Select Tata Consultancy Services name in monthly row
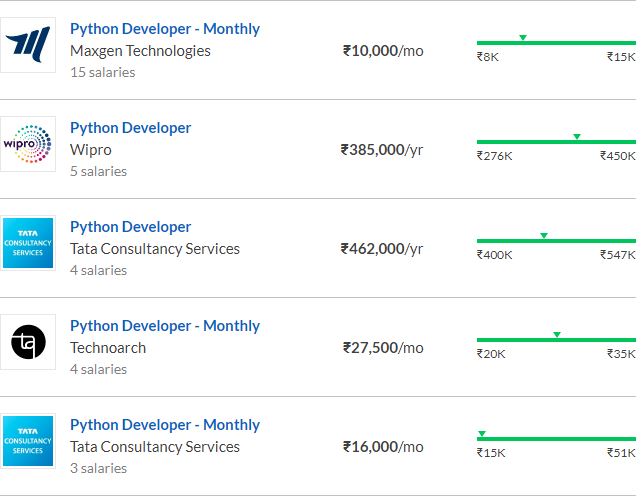Image resolution: width=642 pixels, height=498 pixels. click(x=155, y=447)
